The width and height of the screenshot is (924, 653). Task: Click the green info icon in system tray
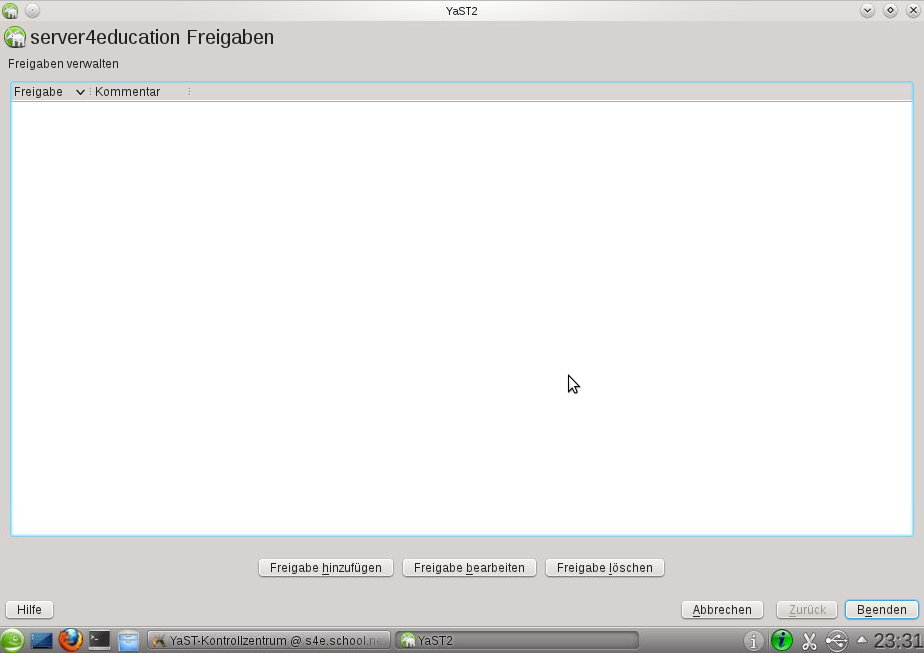click(782, 640)
